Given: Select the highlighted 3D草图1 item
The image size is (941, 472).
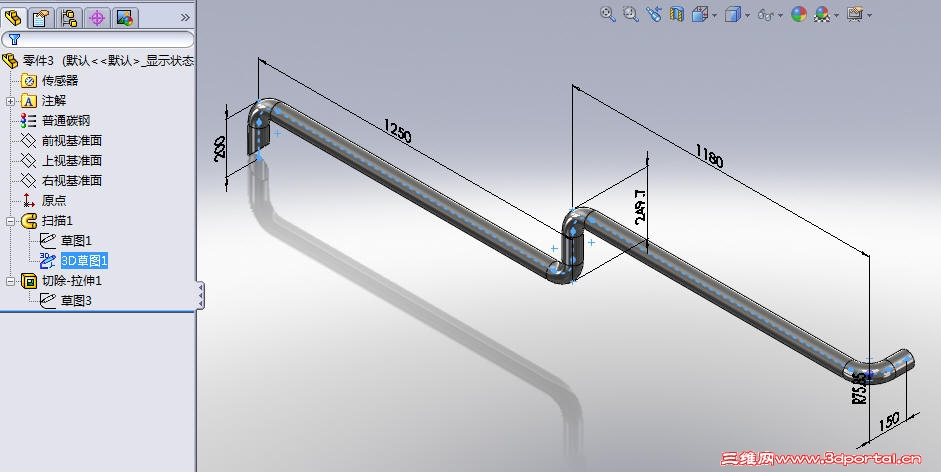Looking at the screenshot, I should point(84,261).
